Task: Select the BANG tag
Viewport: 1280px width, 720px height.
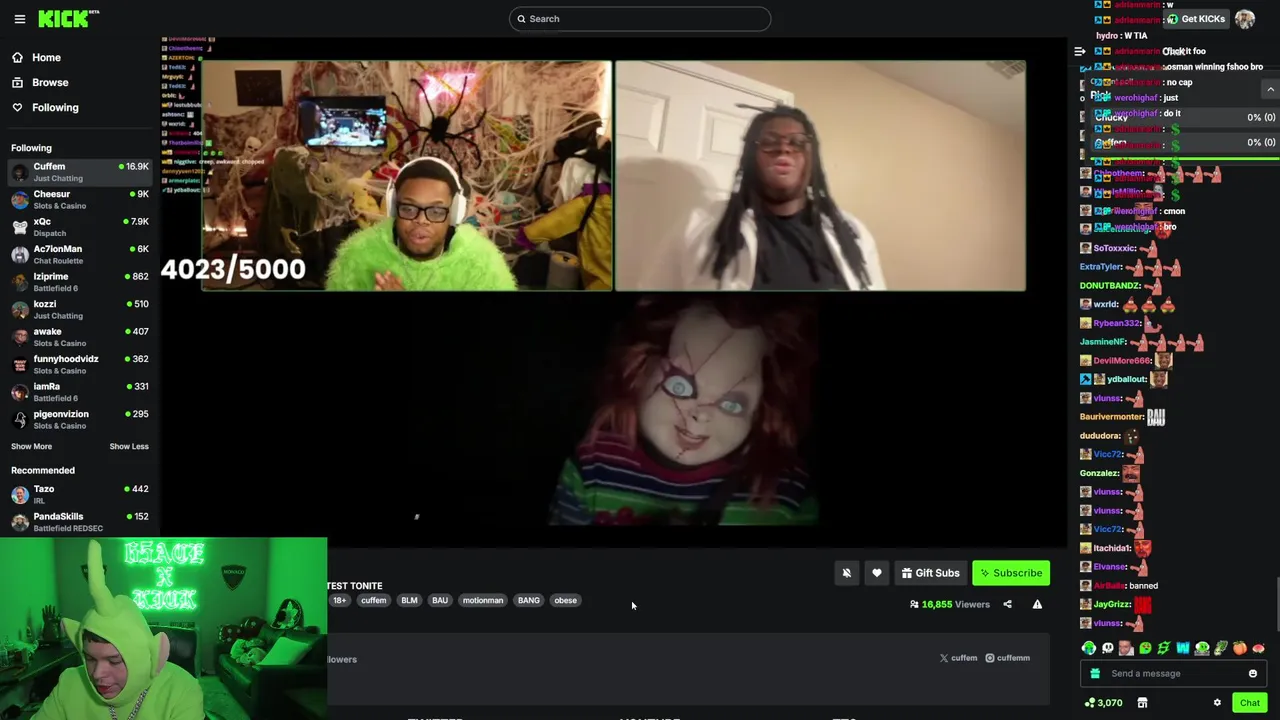Action: 529,601
